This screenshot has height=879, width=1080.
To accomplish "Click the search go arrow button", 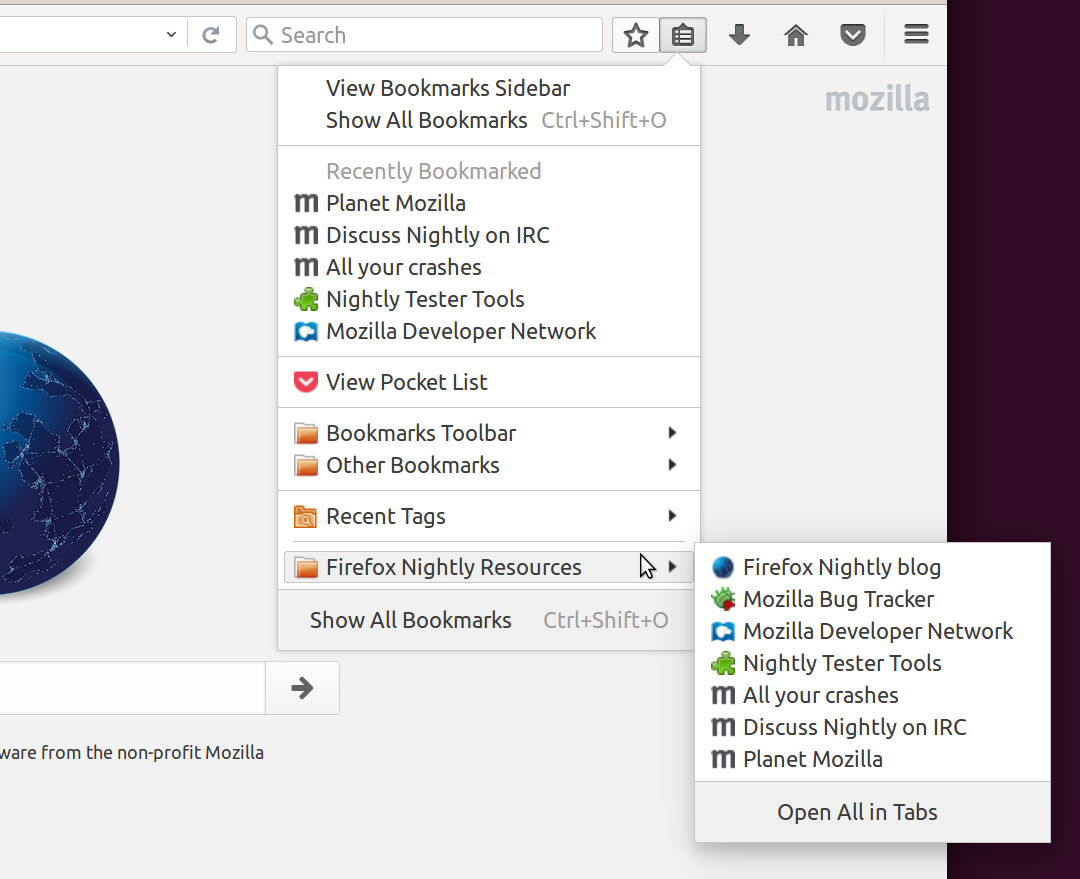I will tap(302, 688).
